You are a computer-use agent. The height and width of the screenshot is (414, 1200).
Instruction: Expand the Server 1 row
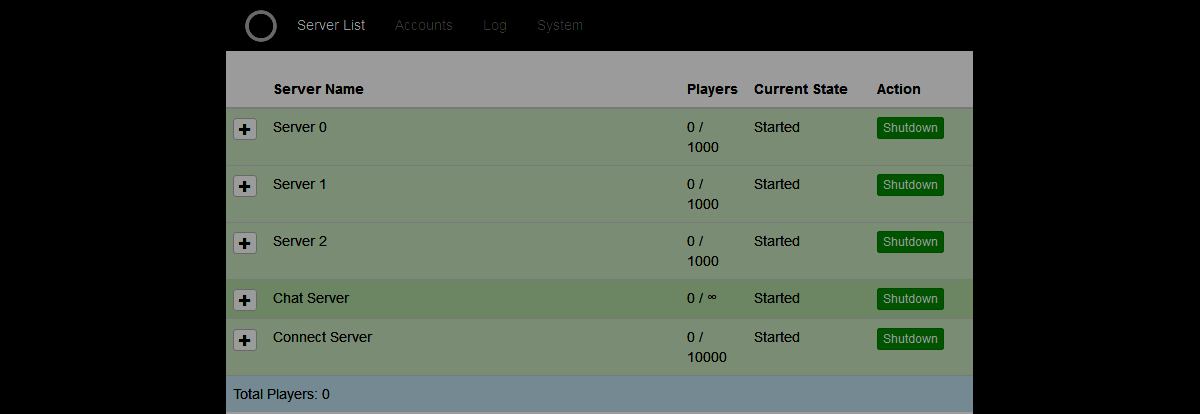(245, 187)
